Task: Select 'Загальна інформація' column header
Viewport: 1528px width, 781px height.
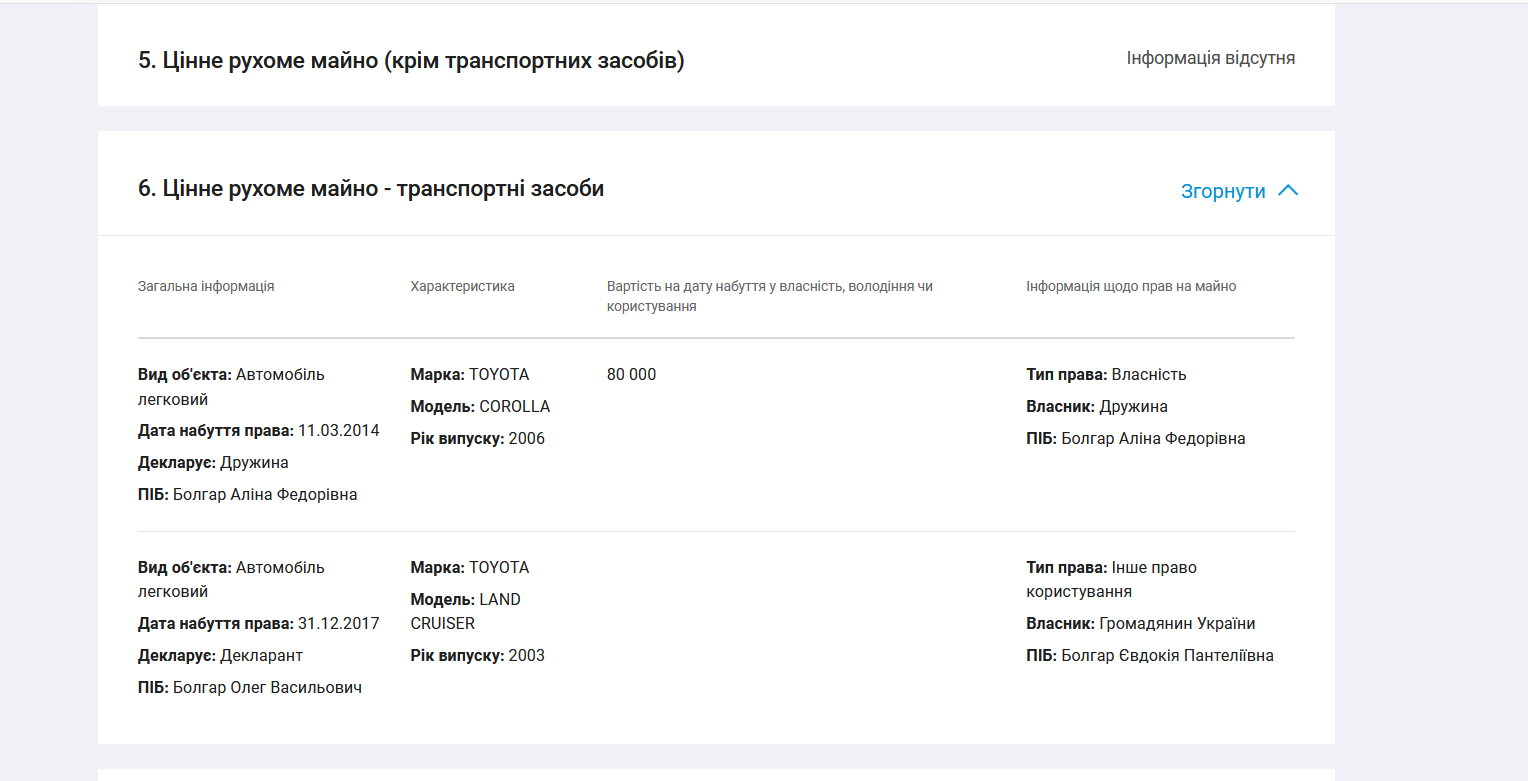Action: [206, 286]
